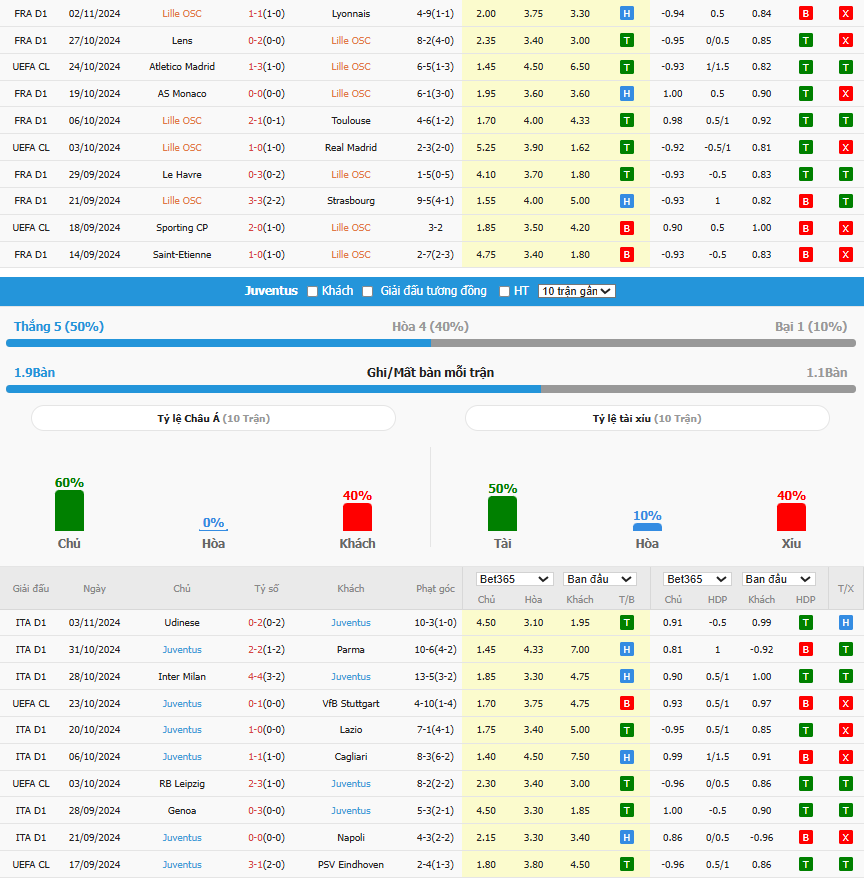Select the HDP column T badge in the Atletico Madrid row

point(805,67)
